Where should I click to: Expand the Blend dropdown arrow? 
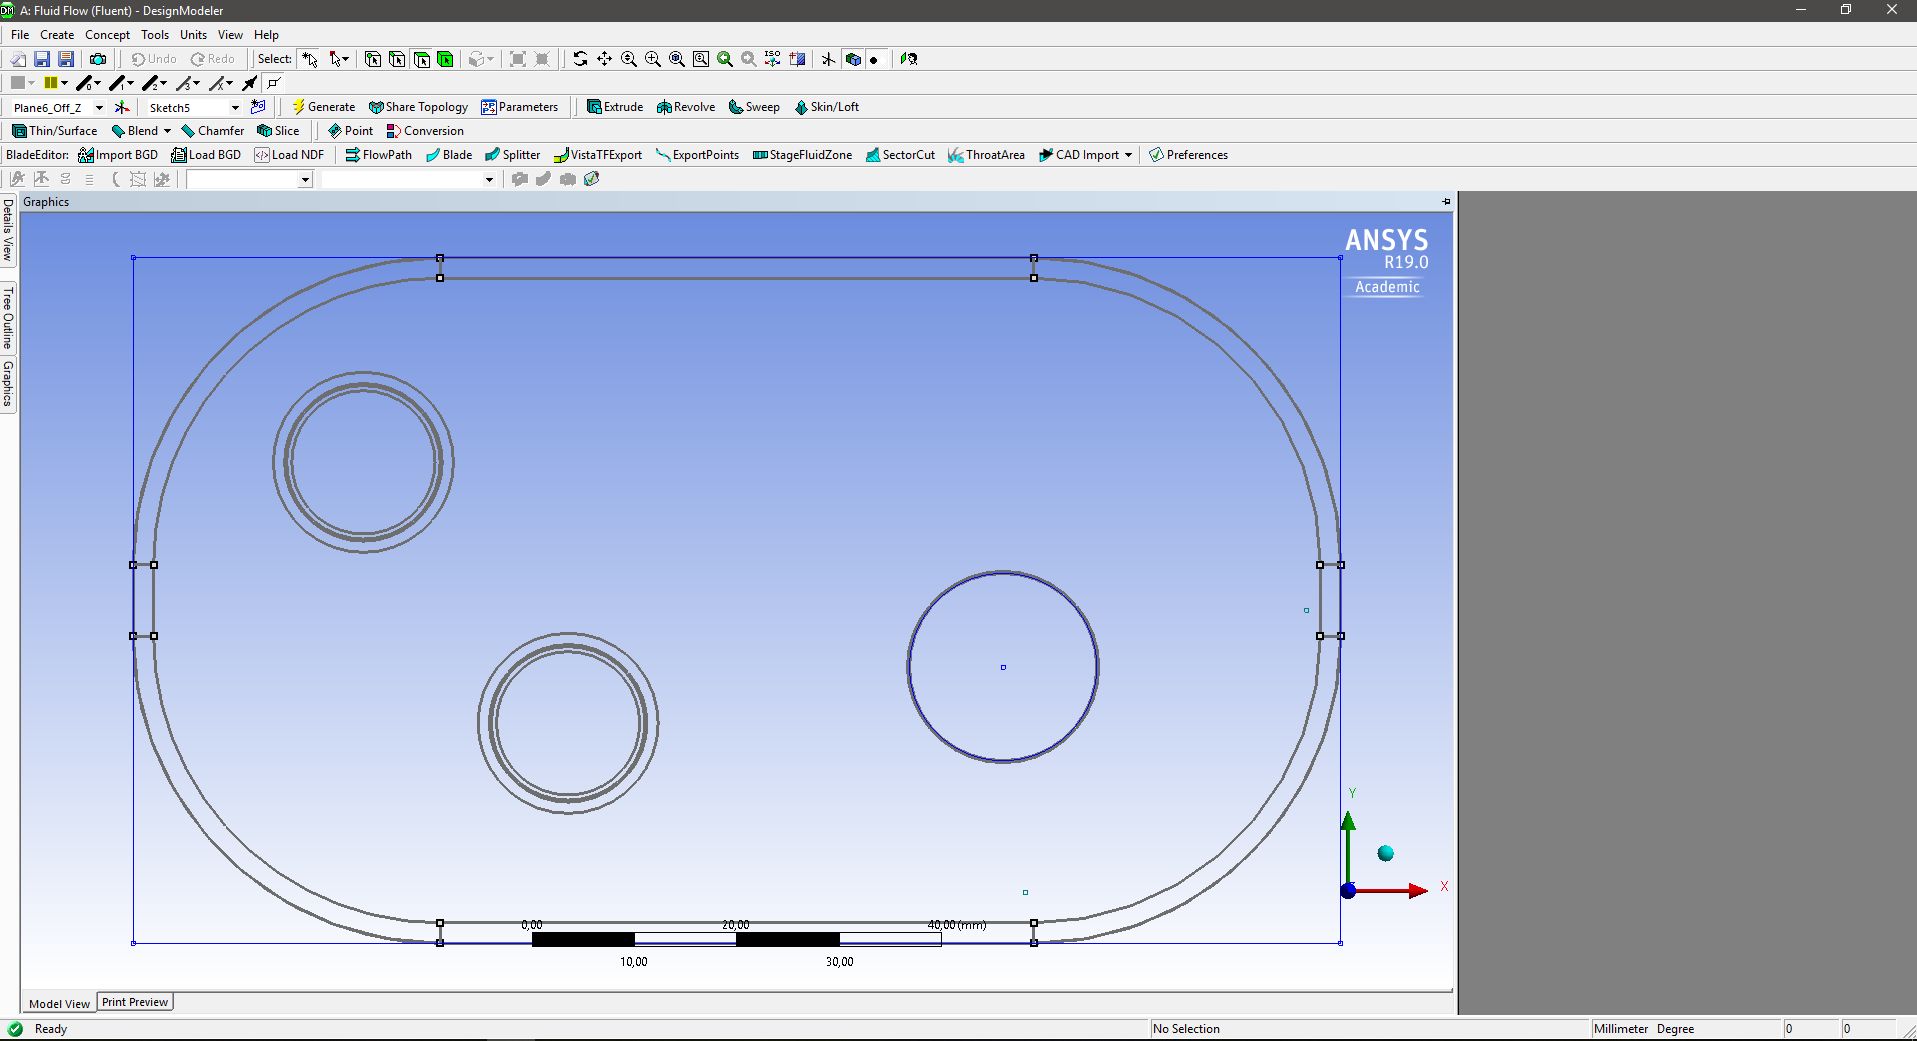[x=167, y=131]
